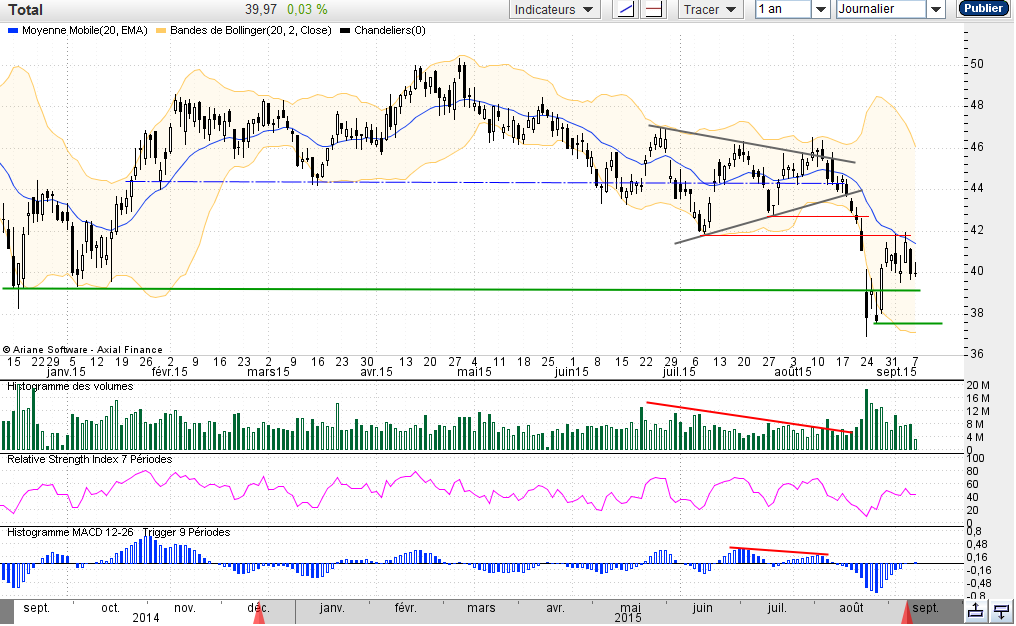This screenshot has width=1016, height=626.
Task: Select the trend line drawing tool
Action: [625, 10]
